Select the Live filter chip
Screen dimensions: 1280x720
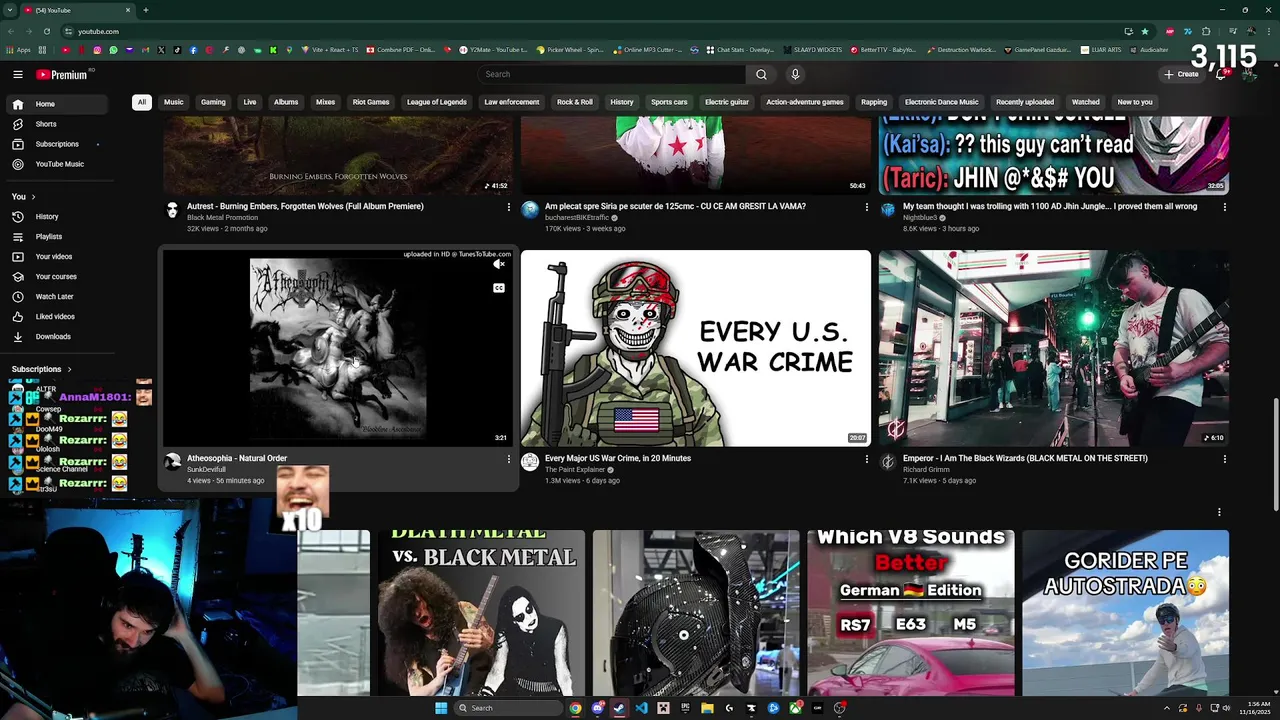250,102
